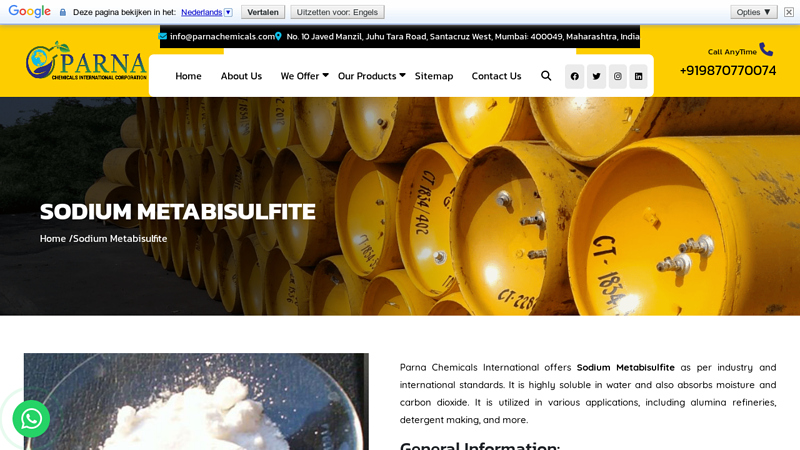Image resolution: width=800 pixels, height=450 pixels.
Task: Click the Vertalen button
Action: point(263,12)
